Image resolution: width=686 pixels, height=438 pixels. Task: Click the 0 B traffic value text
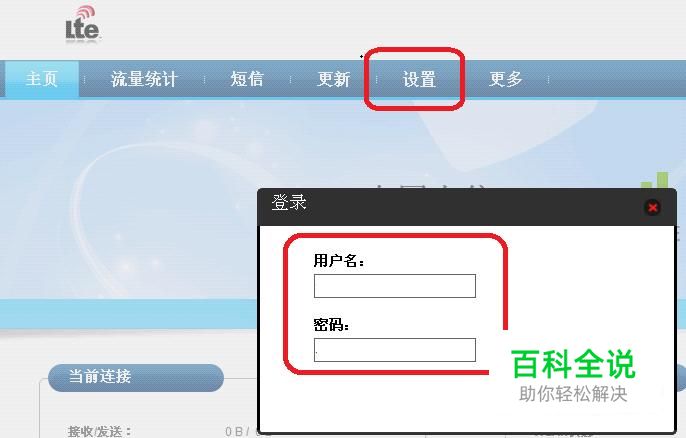pyautogui.click(x=234, y=431)
